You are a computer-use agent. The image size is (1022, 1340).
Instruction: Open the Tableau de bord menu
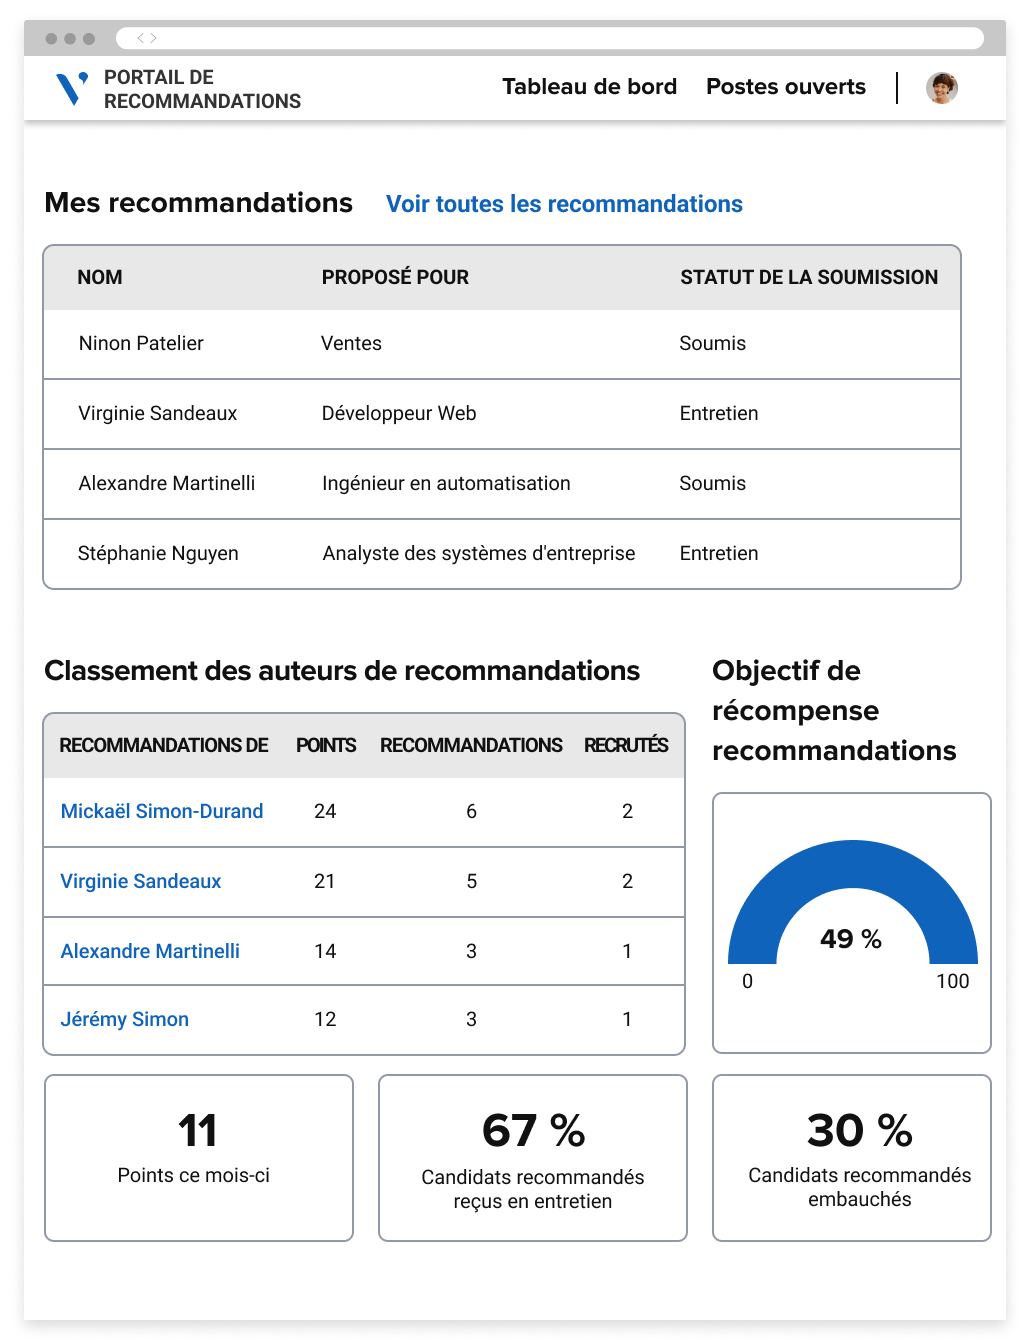click(589, 87)
